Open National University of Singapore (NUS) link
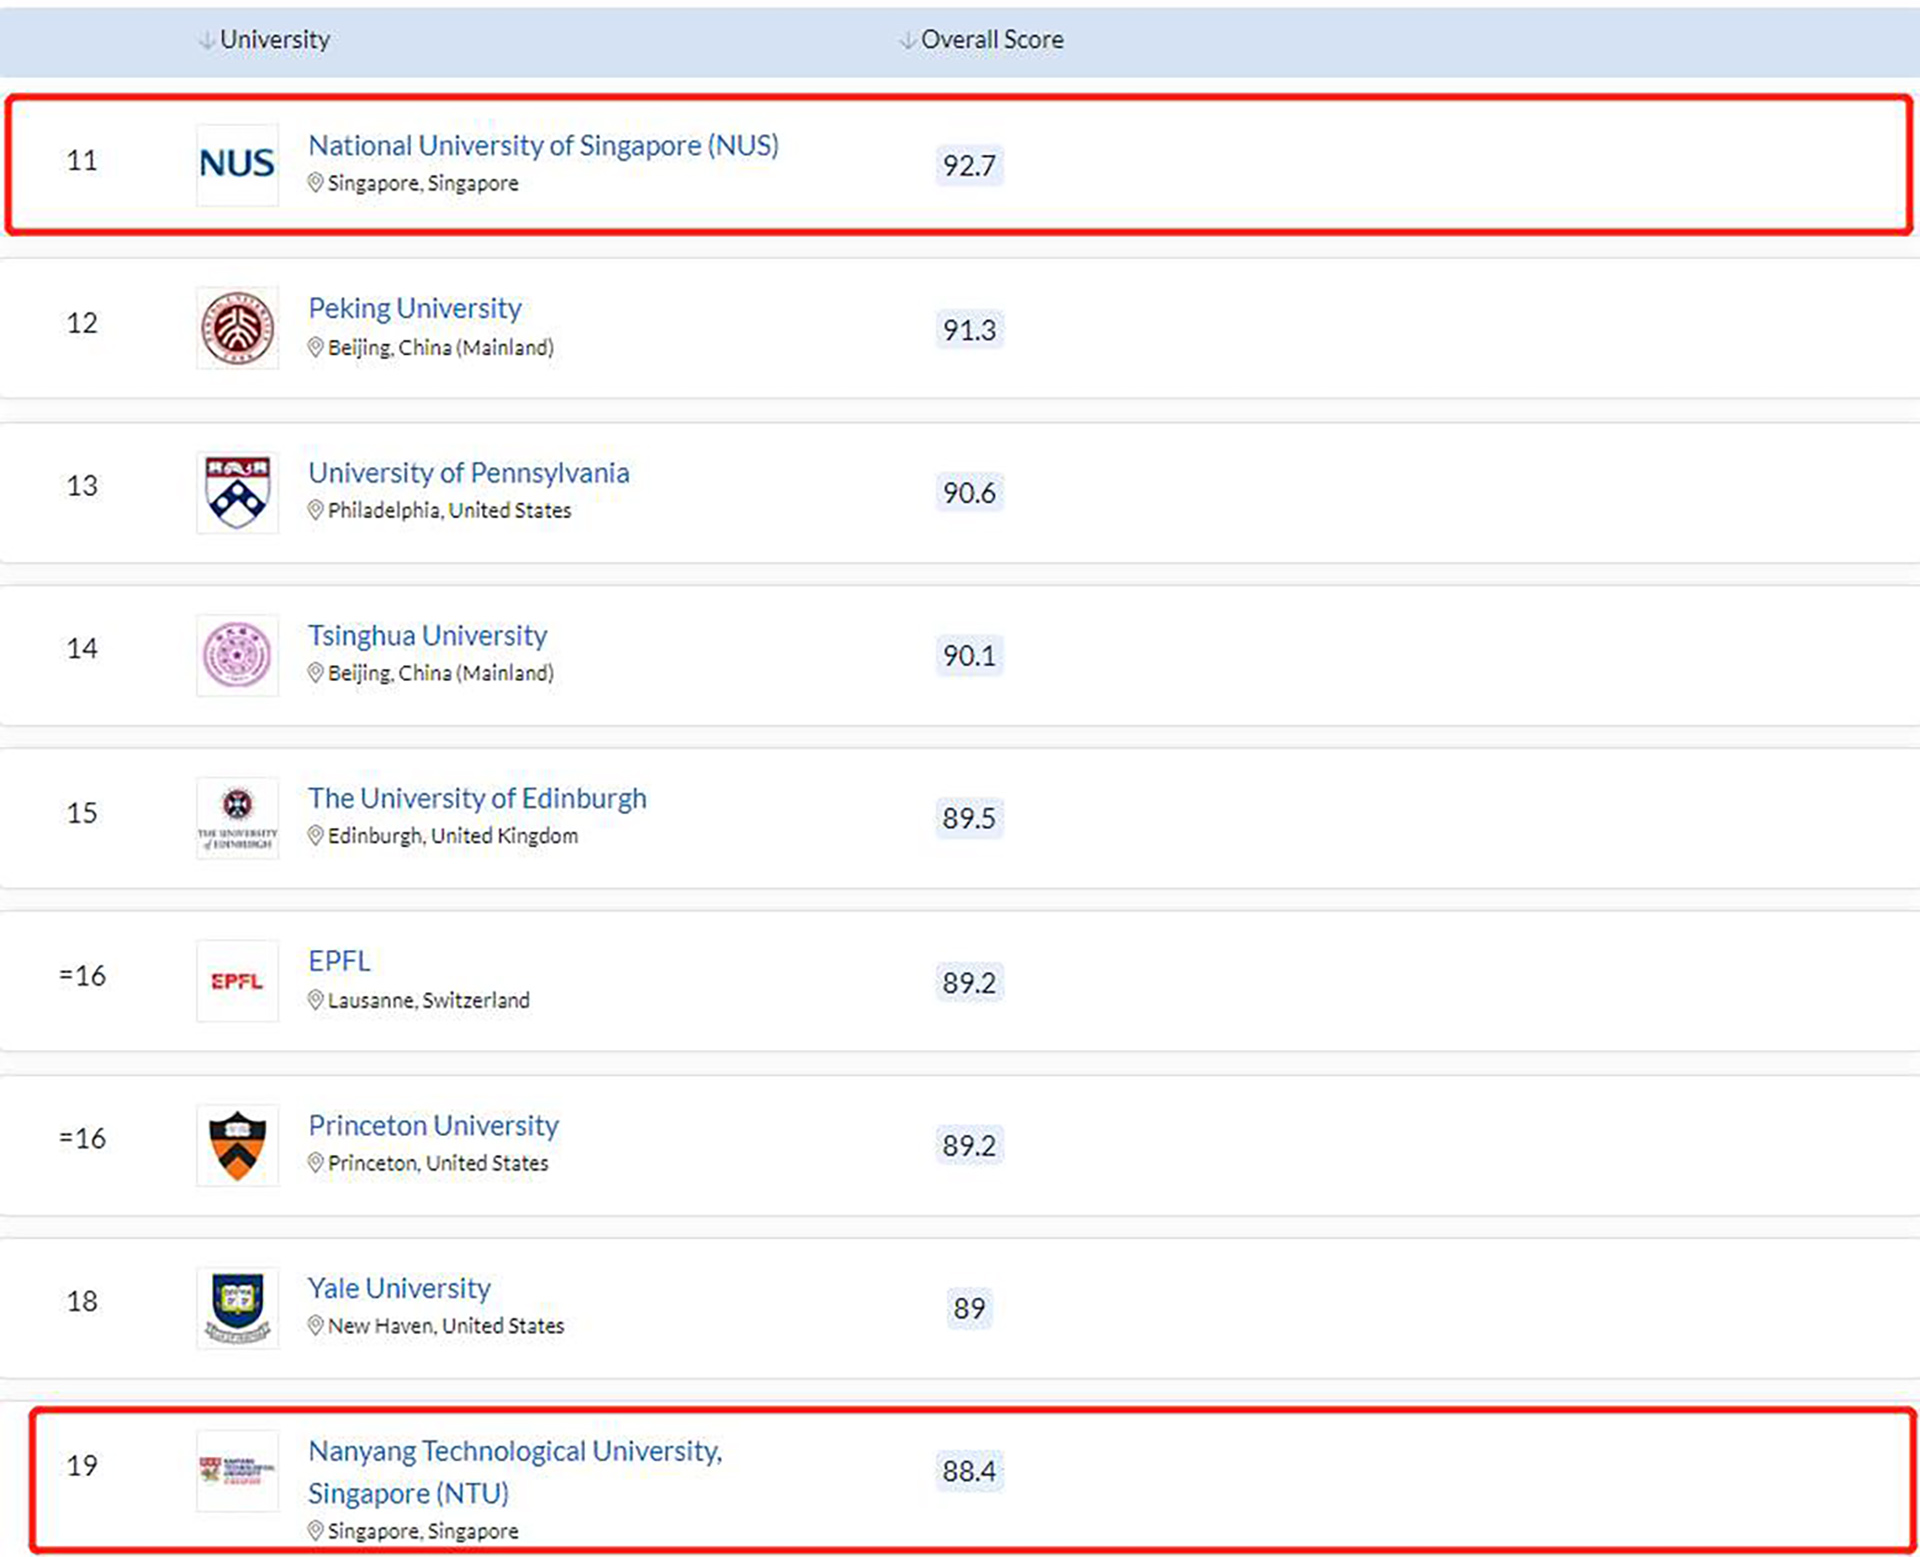 [543, 146]
